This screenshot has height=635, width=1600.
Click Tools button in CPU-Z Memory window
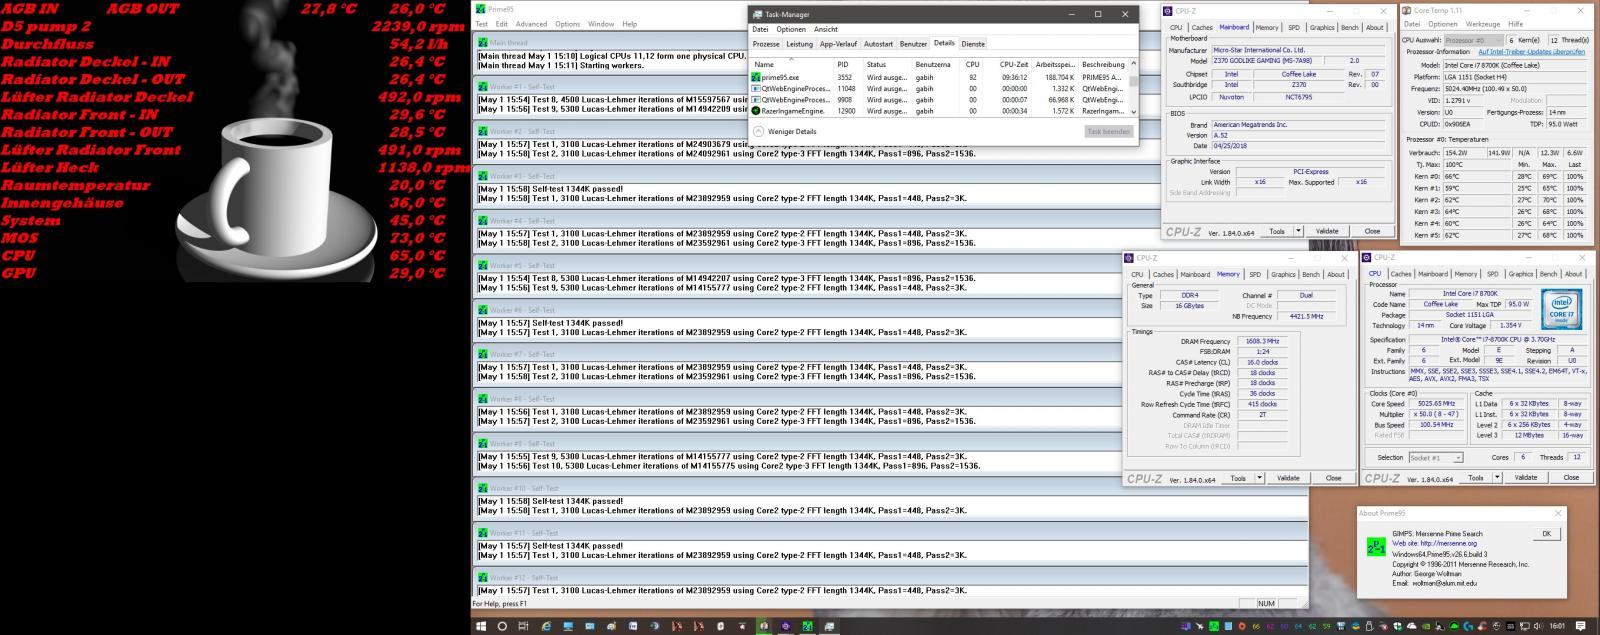point(1238,478)
